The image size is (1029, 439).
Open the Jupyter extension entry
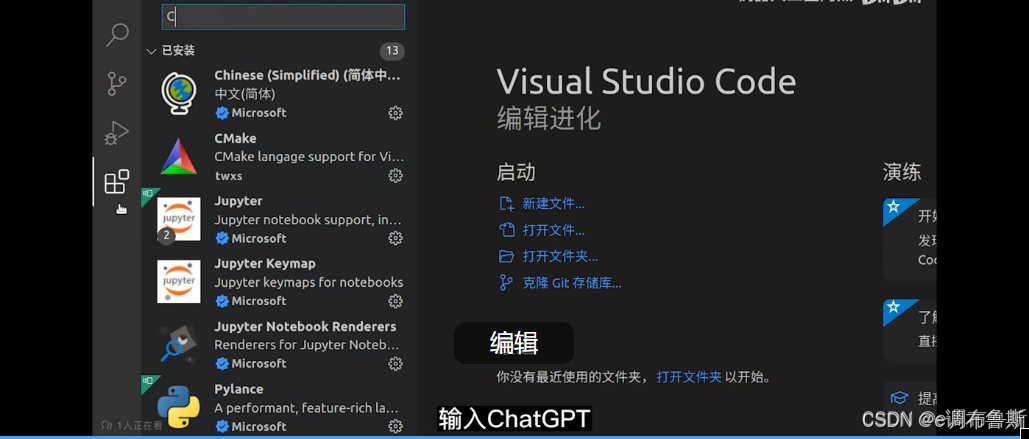(x=279, y=219)
